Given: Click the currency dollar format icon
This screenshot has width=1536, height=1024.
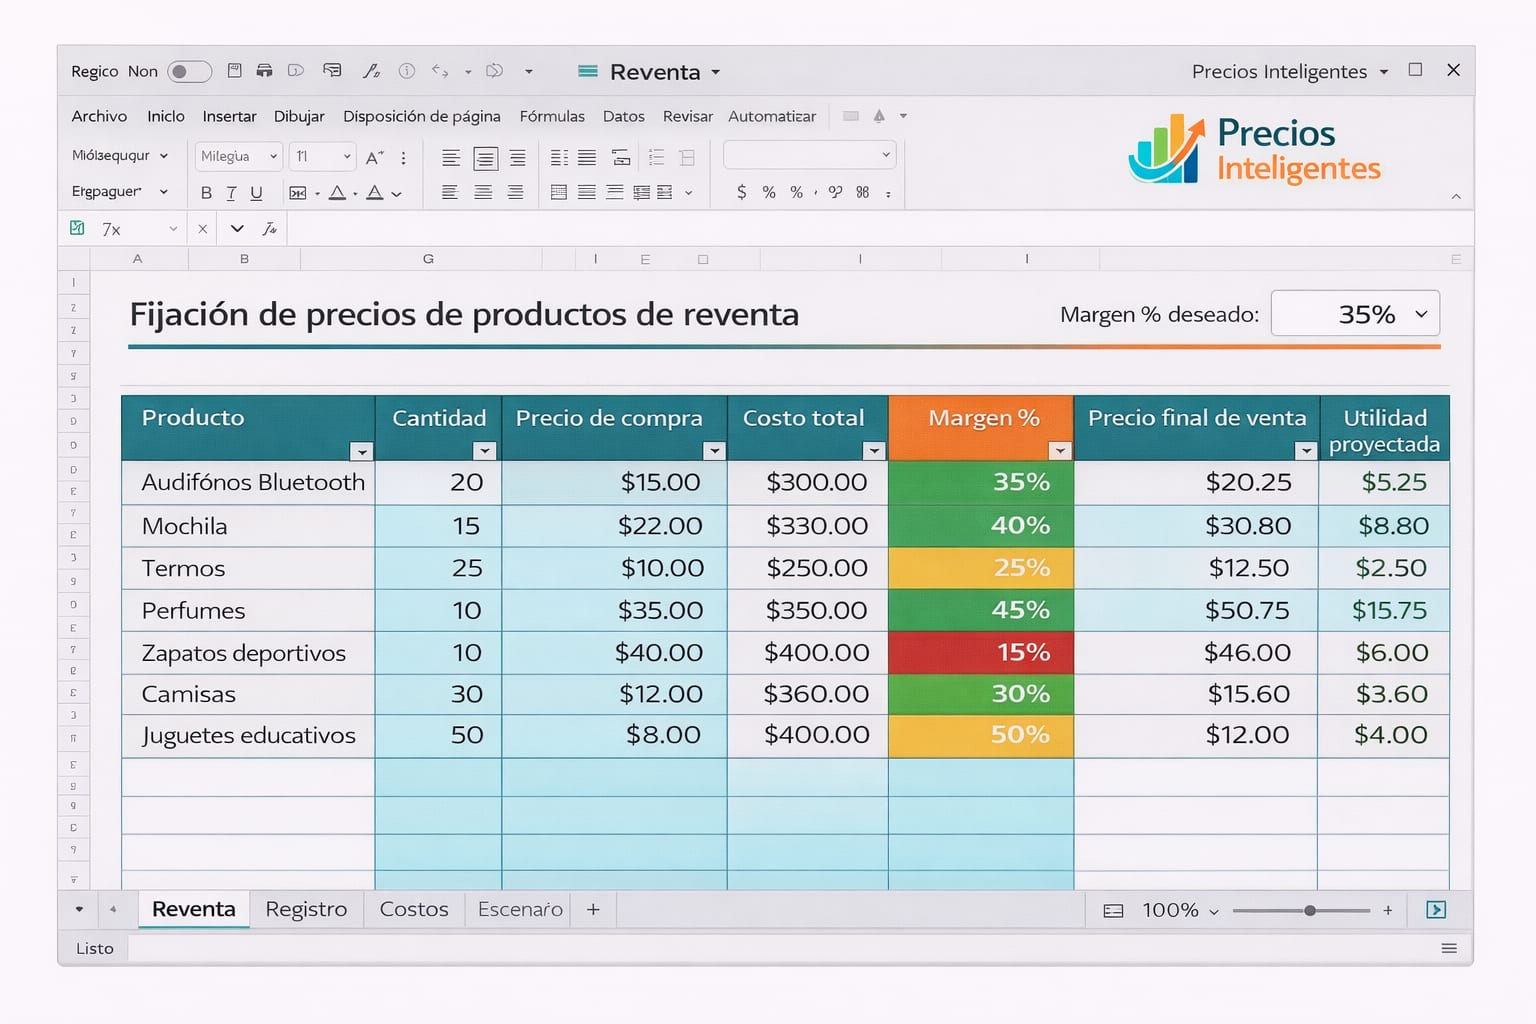Looking at the screenshot, I should point(741,192).
